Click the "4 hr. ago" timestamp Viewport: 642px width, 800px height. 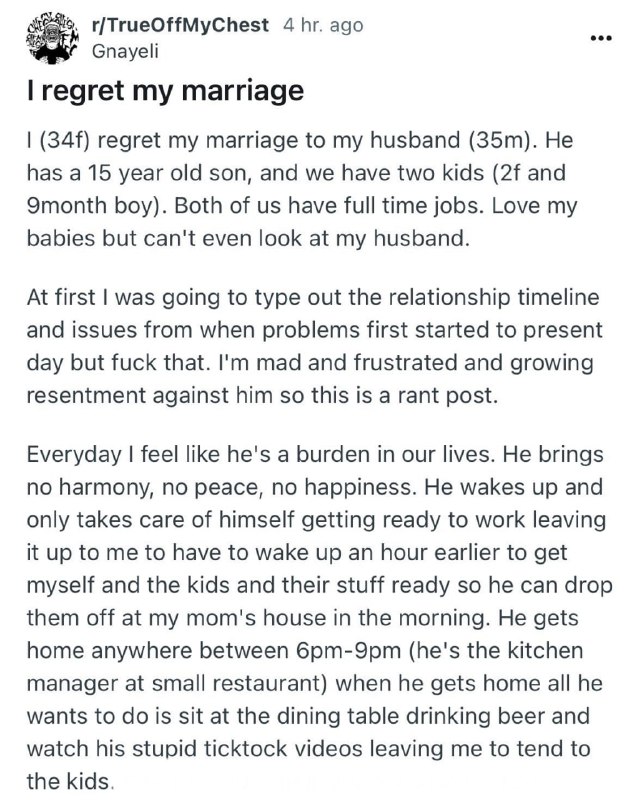pyautogui.click(x=323, y=25)
